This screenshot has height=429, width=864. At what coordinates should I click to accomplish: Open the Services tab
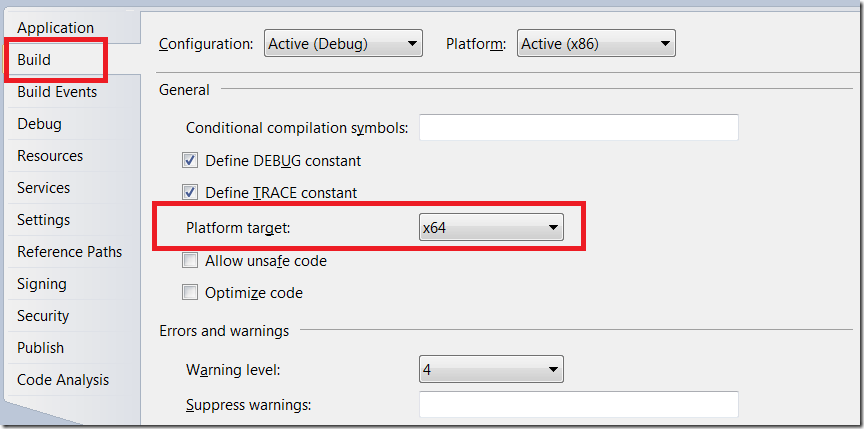pos(44,187)
